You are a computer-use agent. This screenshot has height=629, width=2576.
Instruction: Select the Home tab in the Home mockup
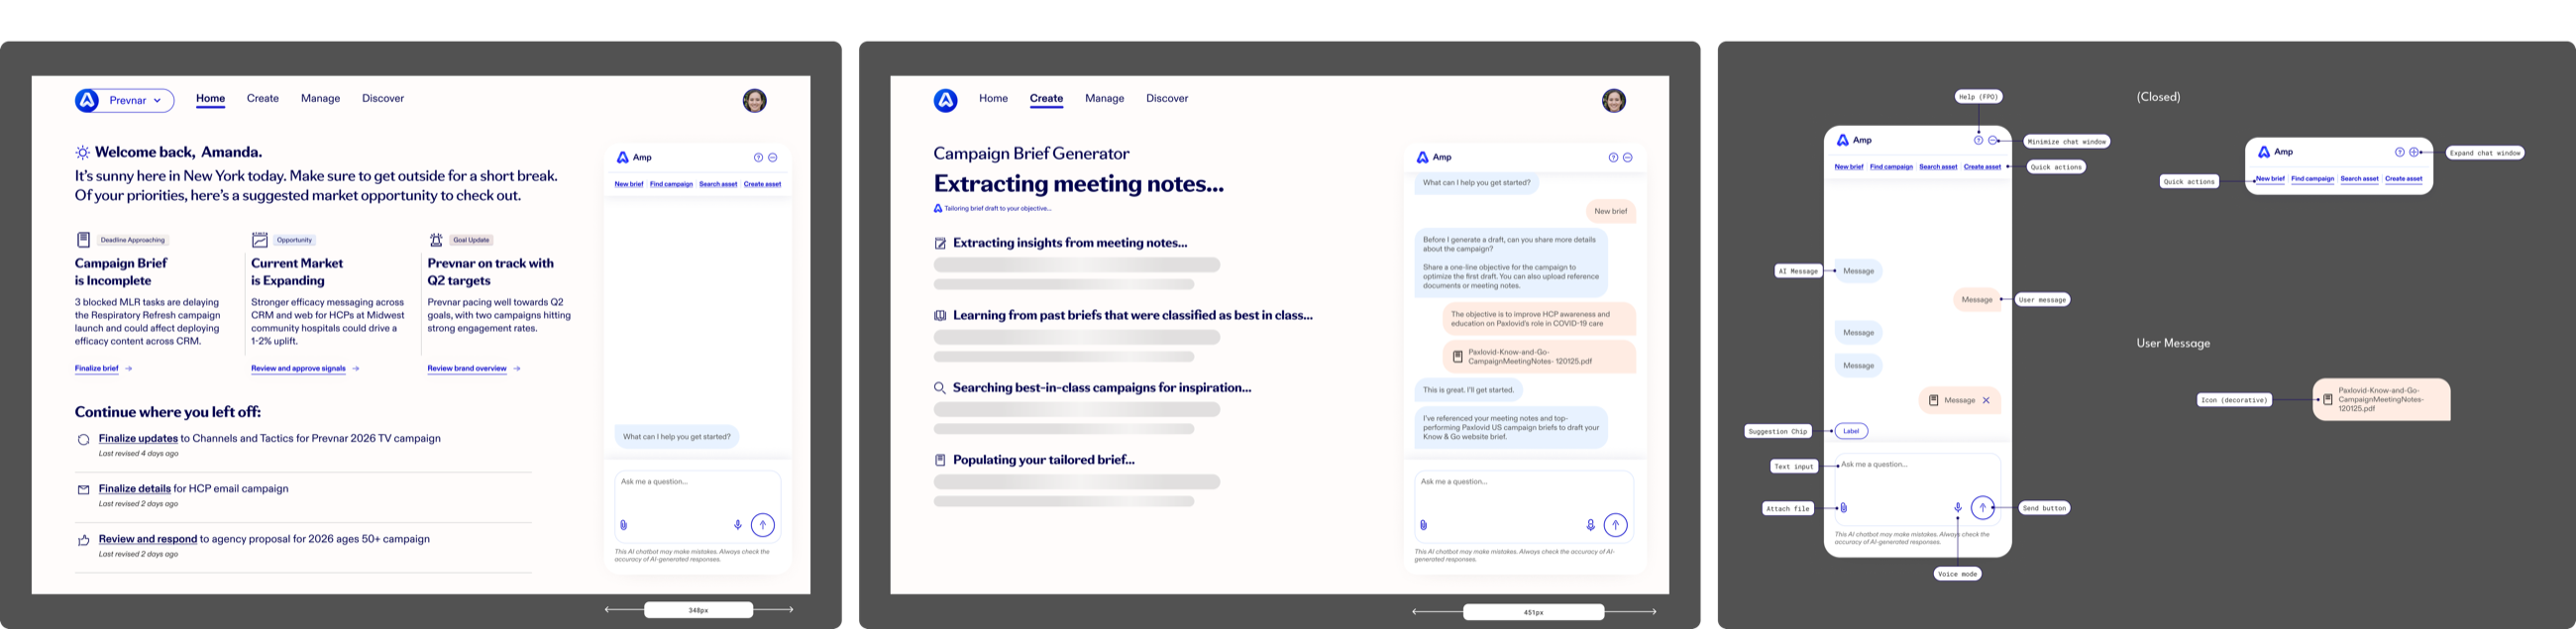click(x=210, y=98)
